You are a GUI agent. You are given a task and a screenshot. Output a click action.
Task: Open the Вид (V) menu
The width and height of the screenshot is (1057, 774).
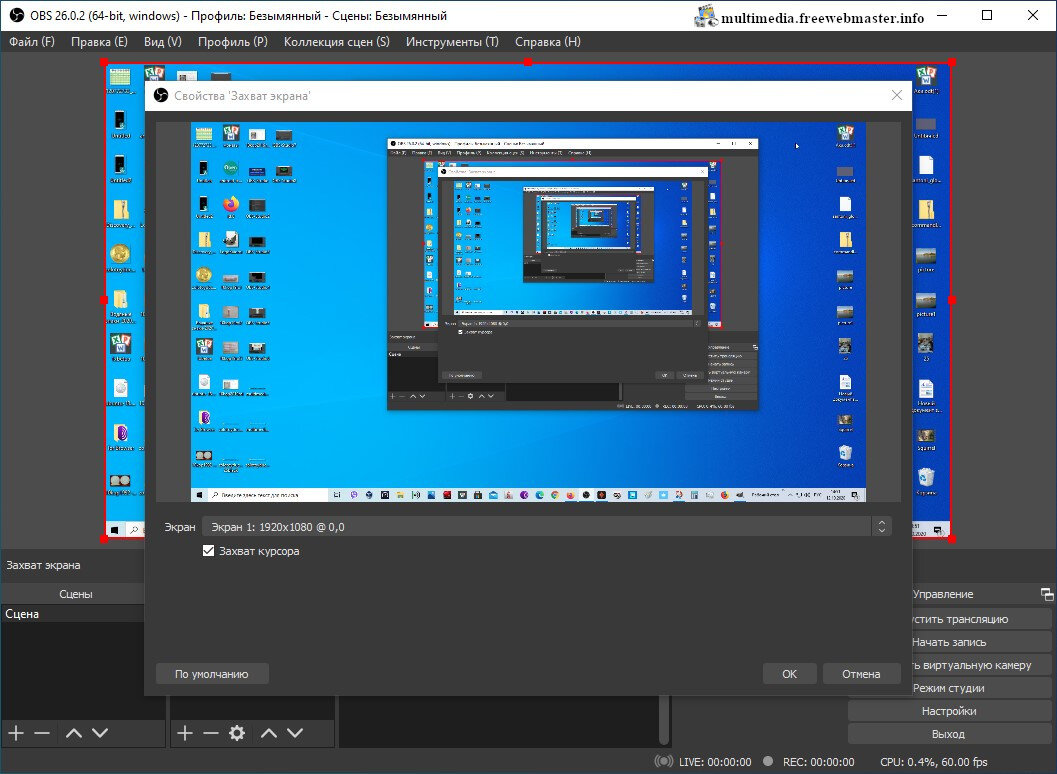[162, 42]
